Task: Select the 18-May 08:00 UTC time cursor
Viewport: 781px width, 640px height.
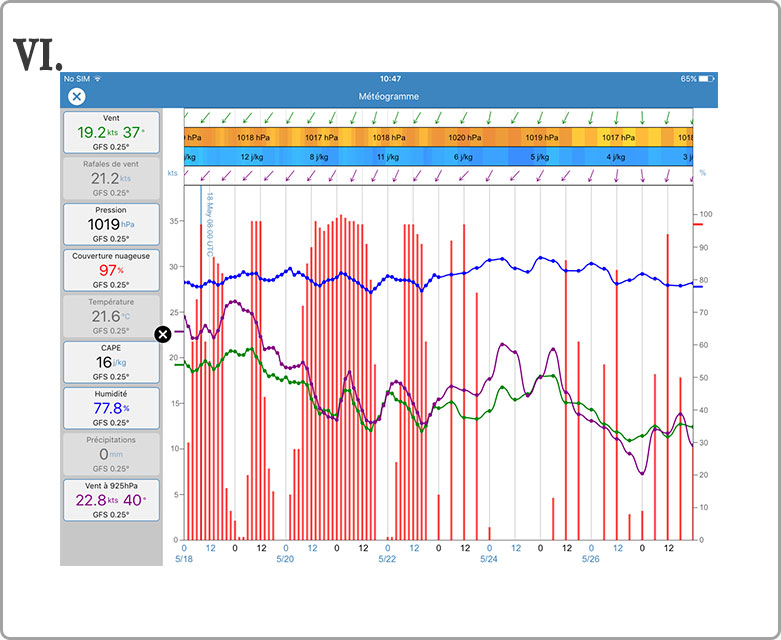Action: pos(210,224)
